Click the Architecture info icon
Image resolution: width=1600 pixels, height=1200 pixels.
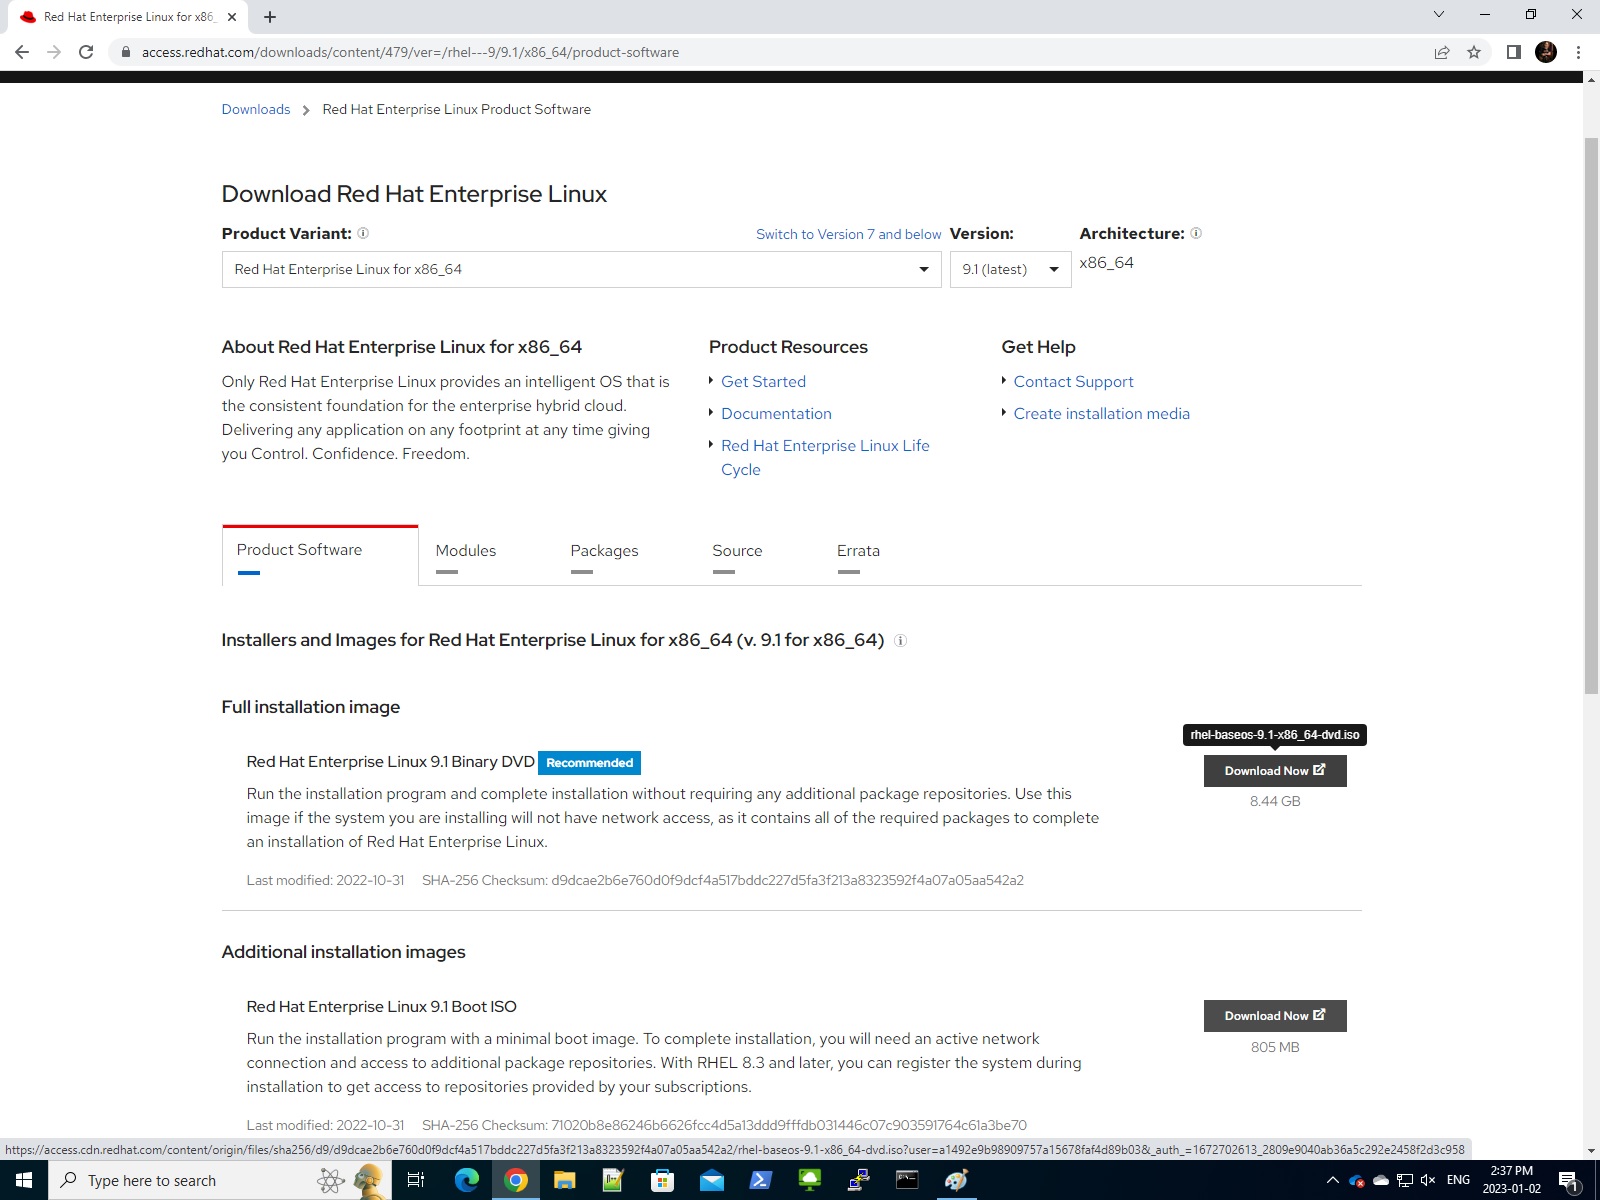click(1196, 233)
